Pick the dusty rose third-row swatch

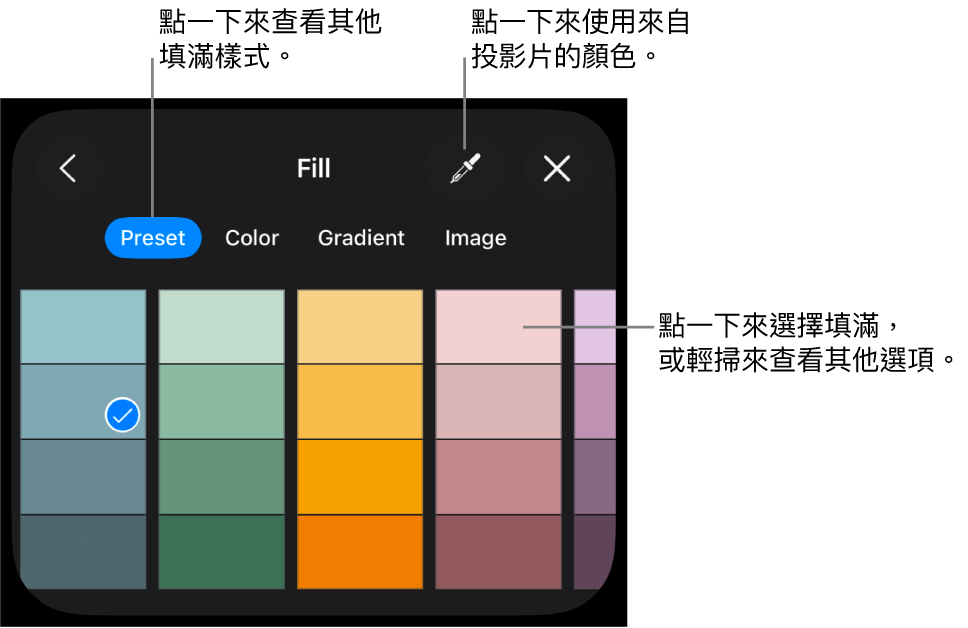pyautogui.click(x=485, y=477)
